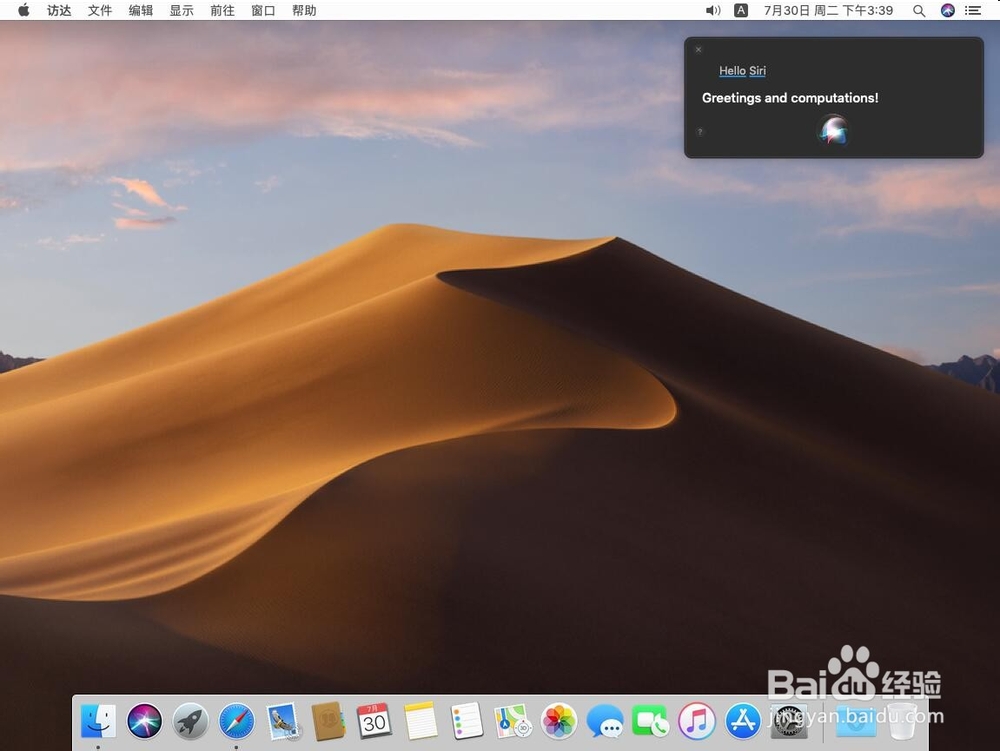Click the date and time 下午3:39
Viewport: 1000px width, 751px height.
click(x=828, y=10)
